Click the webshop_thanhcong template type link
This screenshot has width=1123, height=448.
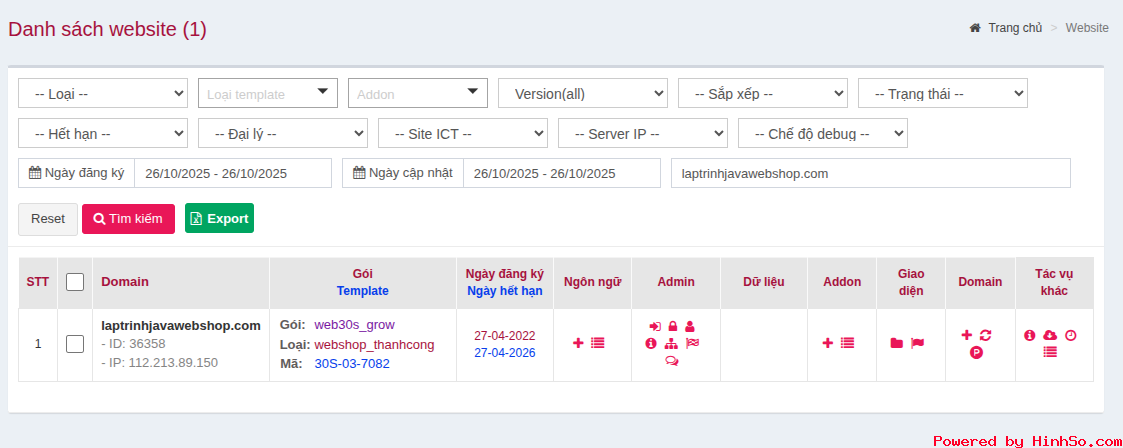click(x=375, y=344)
